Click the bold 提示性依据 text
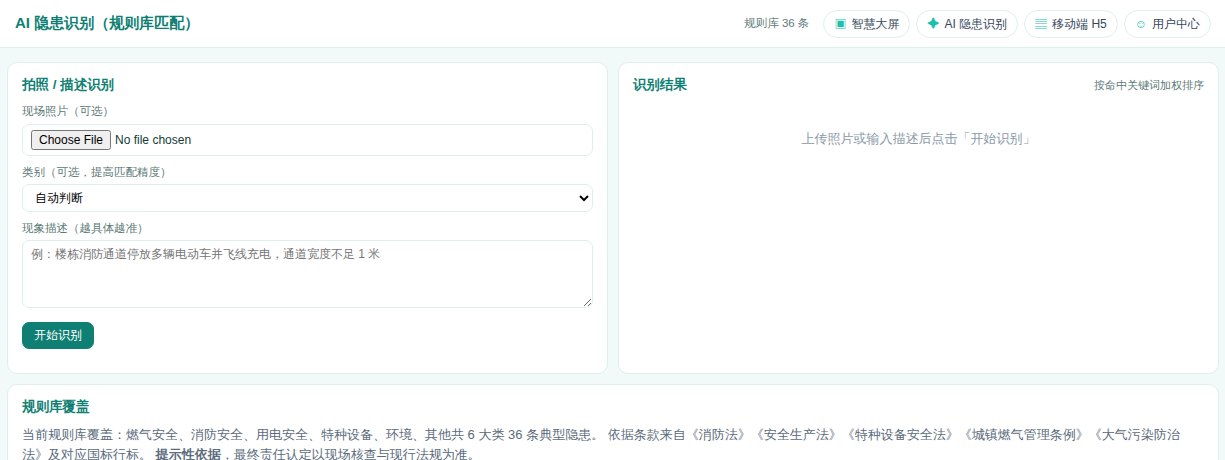 point(188,454)
